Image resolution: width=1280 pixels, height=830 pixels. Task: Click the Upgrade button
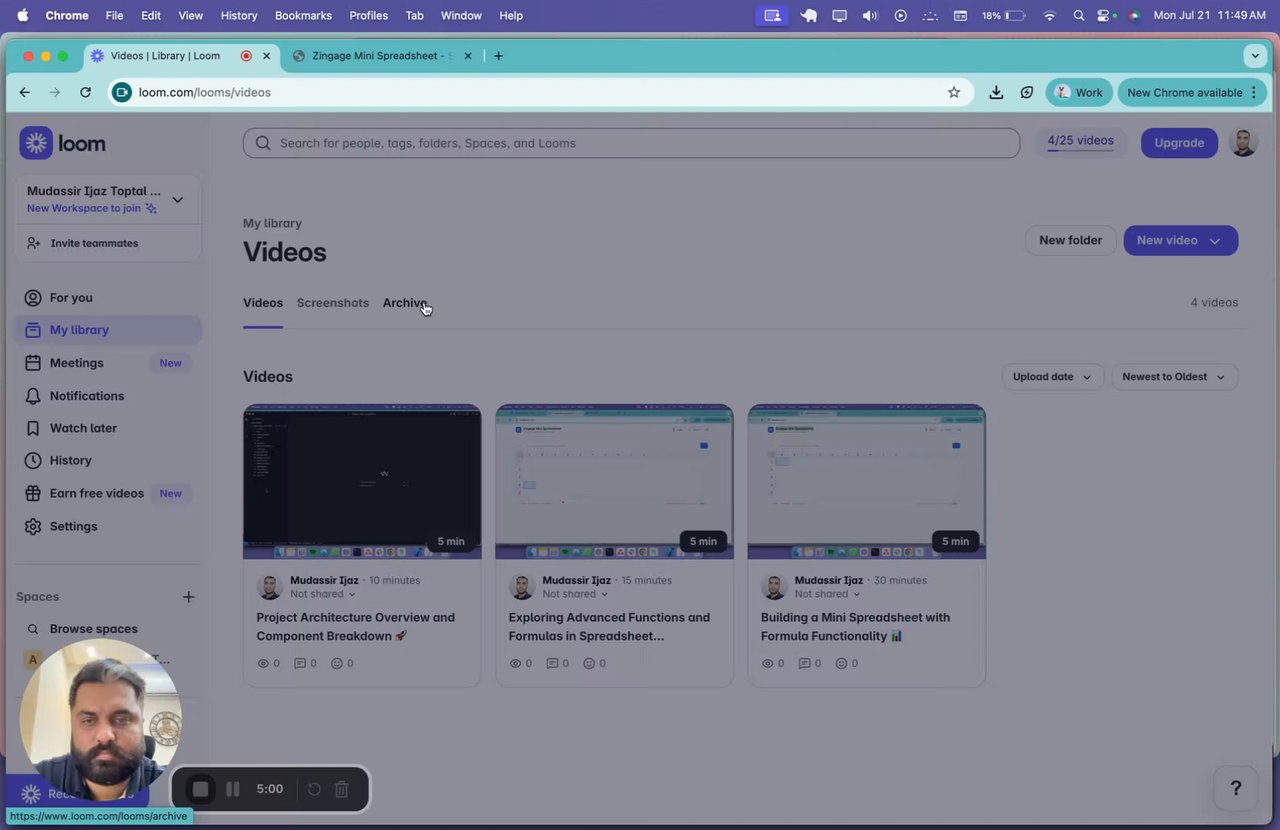(x=1179, y=143)
